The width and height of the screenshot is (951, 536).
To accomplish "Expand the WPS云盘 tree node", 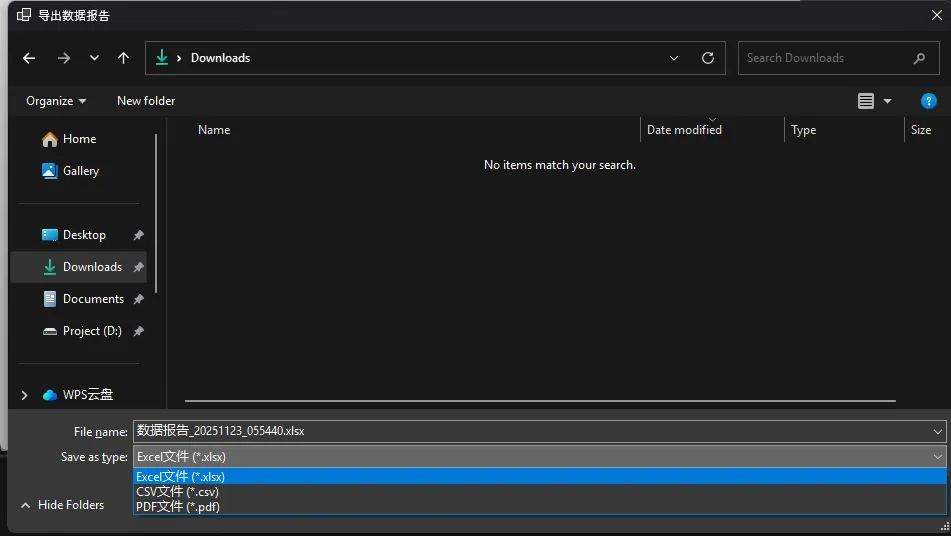I will tap(25, 395).
